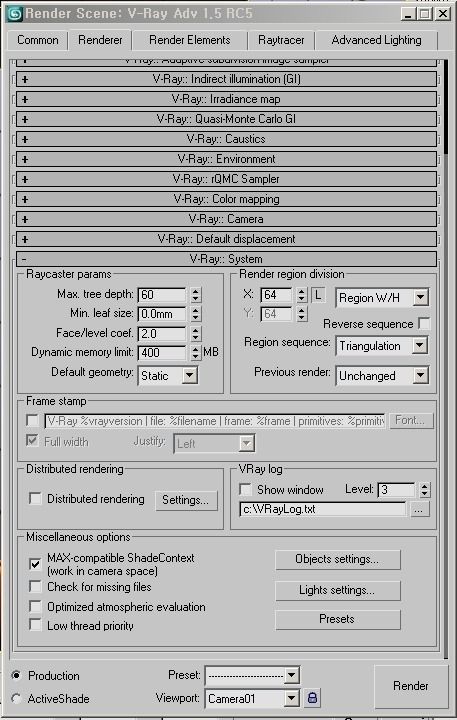Image resolution: width=457 pixels, height=720 pixels.
Task: Enable Low thread priority checkbox
Action: coord(35,625)
